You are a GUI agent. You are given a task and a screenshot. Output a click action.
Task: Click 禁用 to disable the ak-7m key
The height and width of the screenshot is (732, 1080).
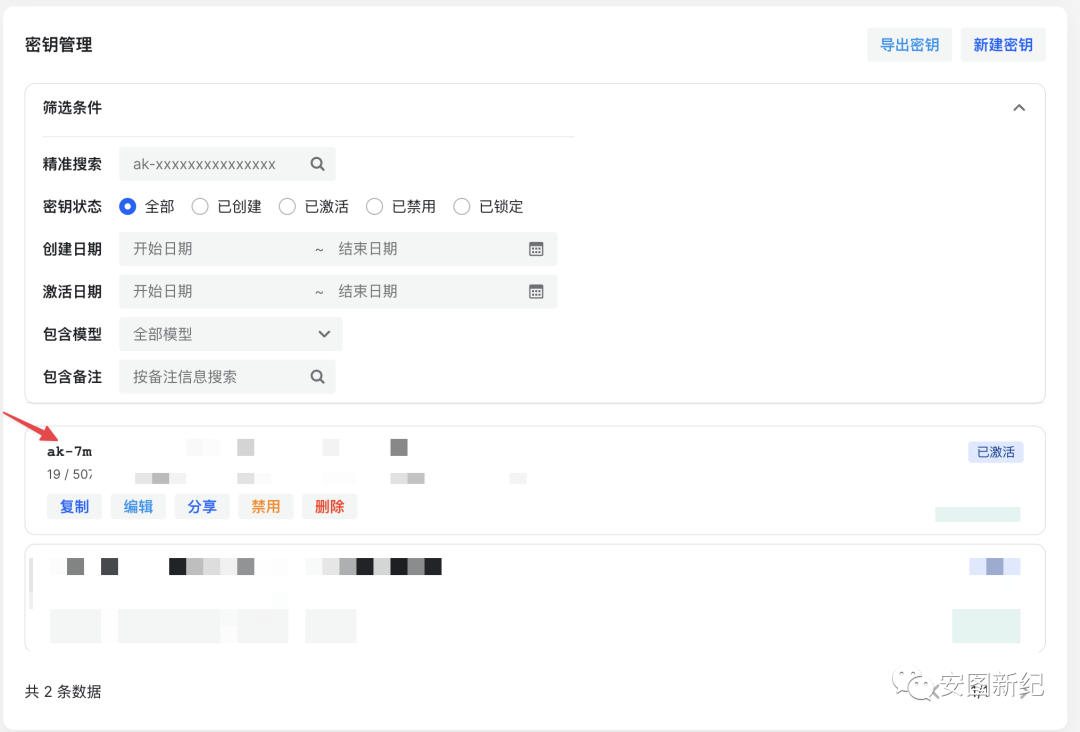265,507
